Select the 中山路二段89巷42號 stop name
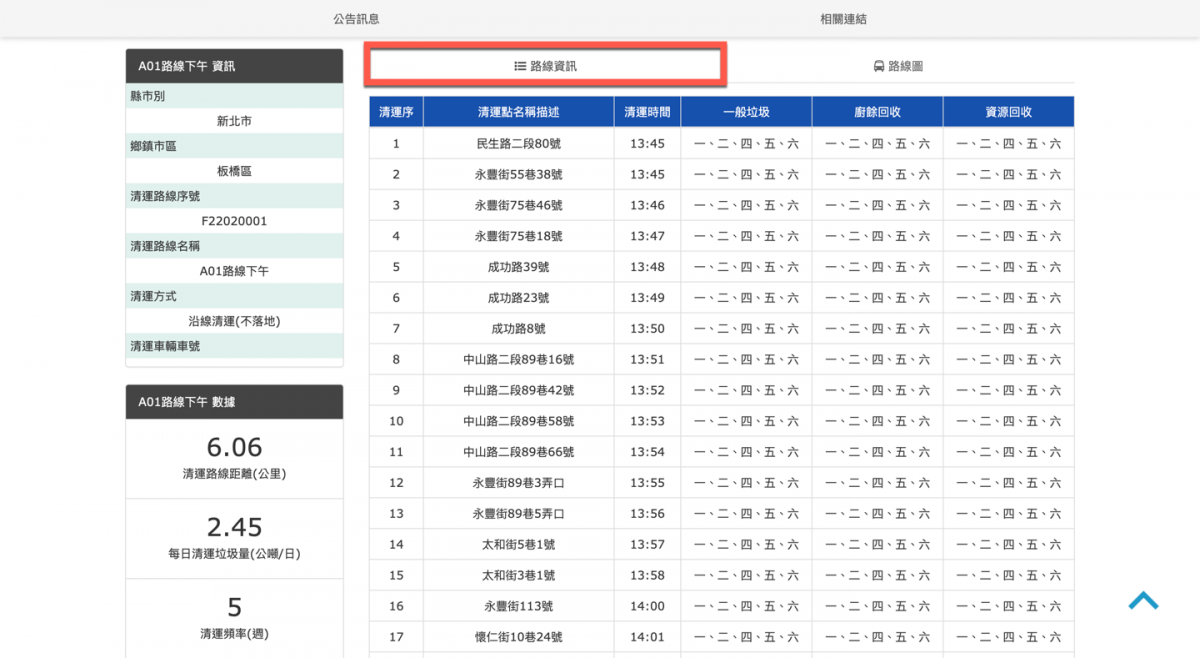1200x658 pixels. click(x=519, y=390)
